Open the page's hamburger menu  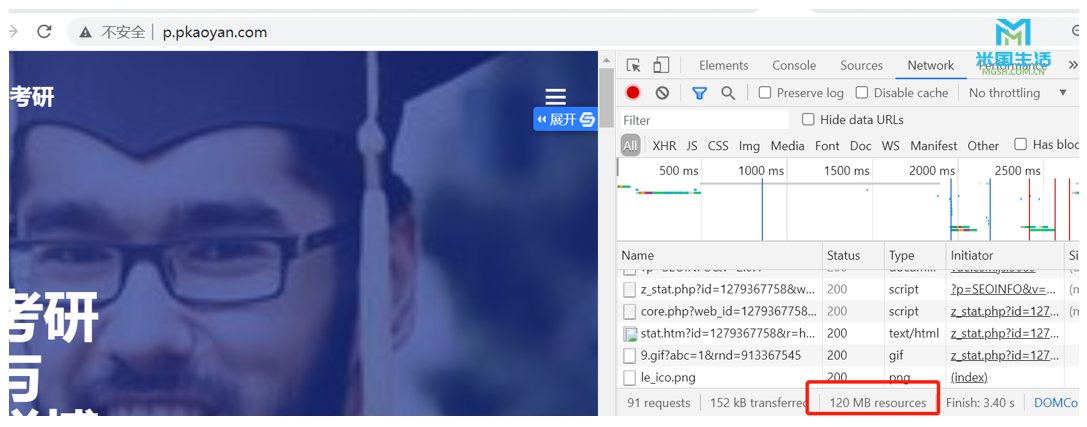pyautogui.click(x=555, y=96)
